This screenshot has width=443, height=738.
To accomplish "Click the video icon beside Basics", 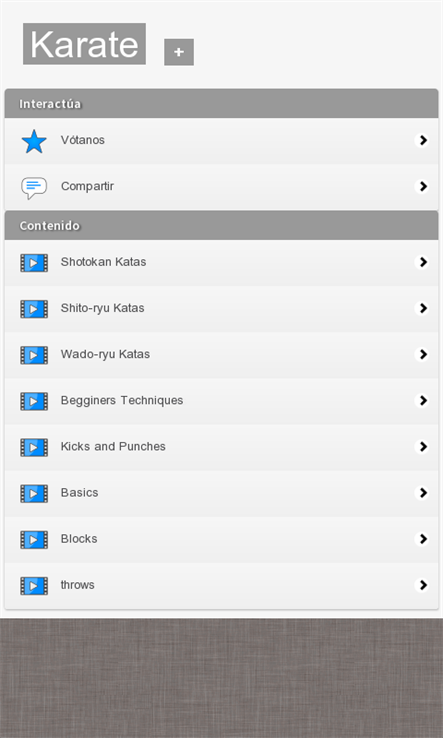I will pos(34,493).
